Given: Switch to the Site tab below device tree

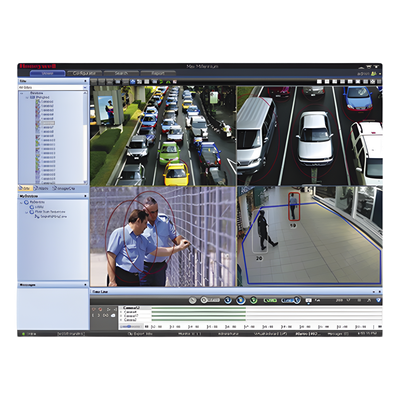Looking at the screenshot, I should click(x=25, y=189).
